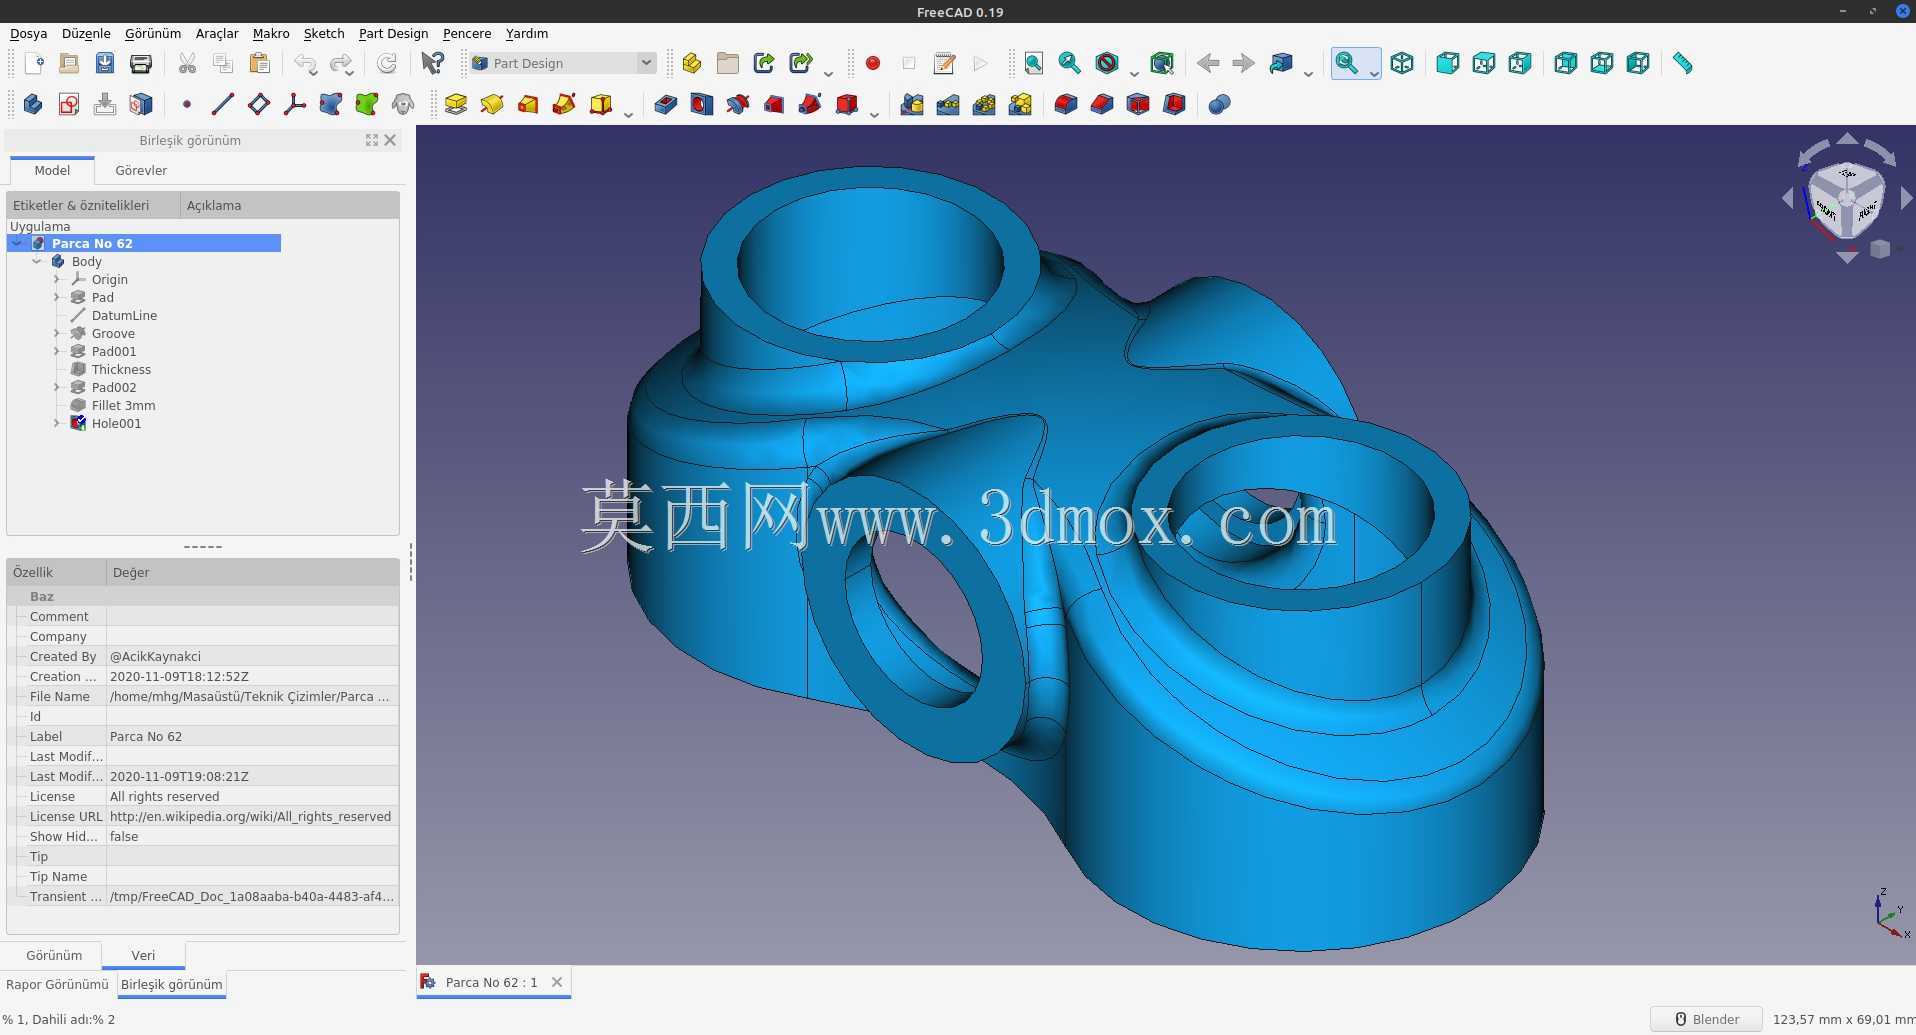Expand the Pad tree node
Image resolution: width=1916 pixels, height=1035 pixels.
57,298
